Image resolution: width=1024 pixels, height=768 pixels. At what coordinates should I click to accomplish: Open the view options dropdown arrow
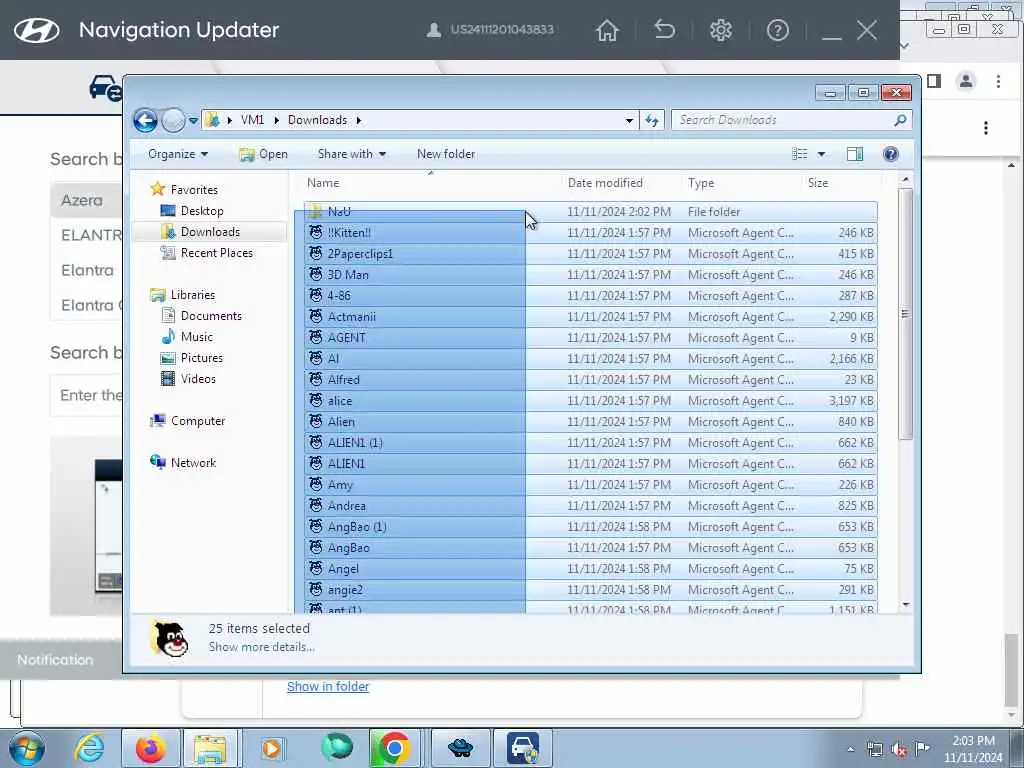pos(822,155)
